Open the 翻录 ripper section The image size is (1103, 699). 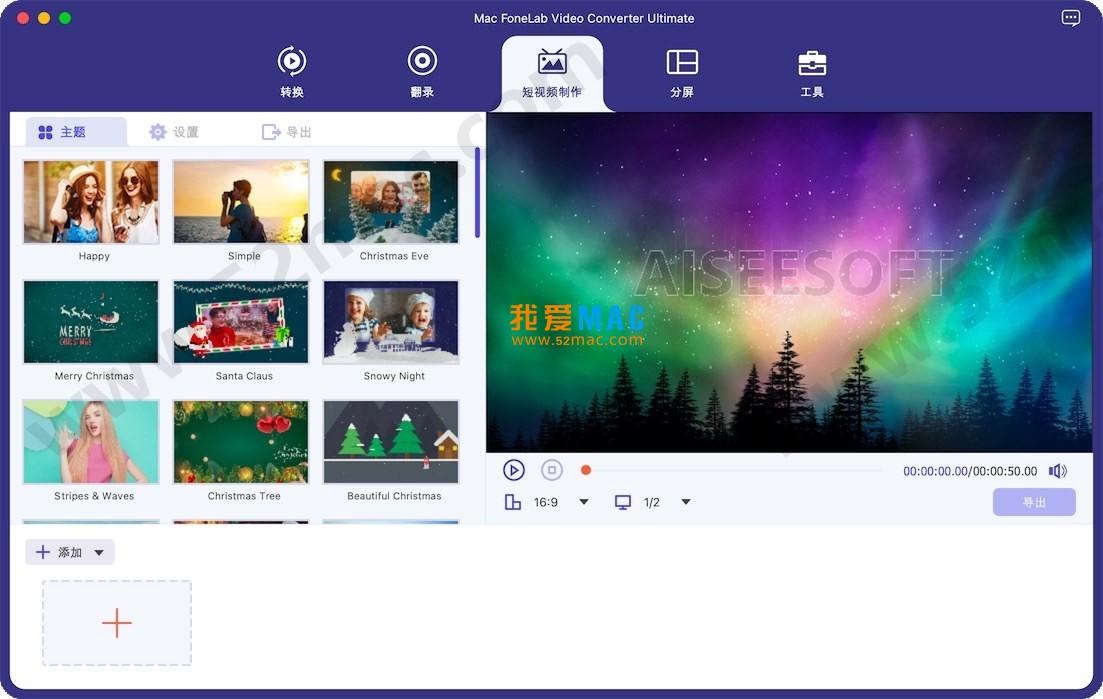pos(422,72)
